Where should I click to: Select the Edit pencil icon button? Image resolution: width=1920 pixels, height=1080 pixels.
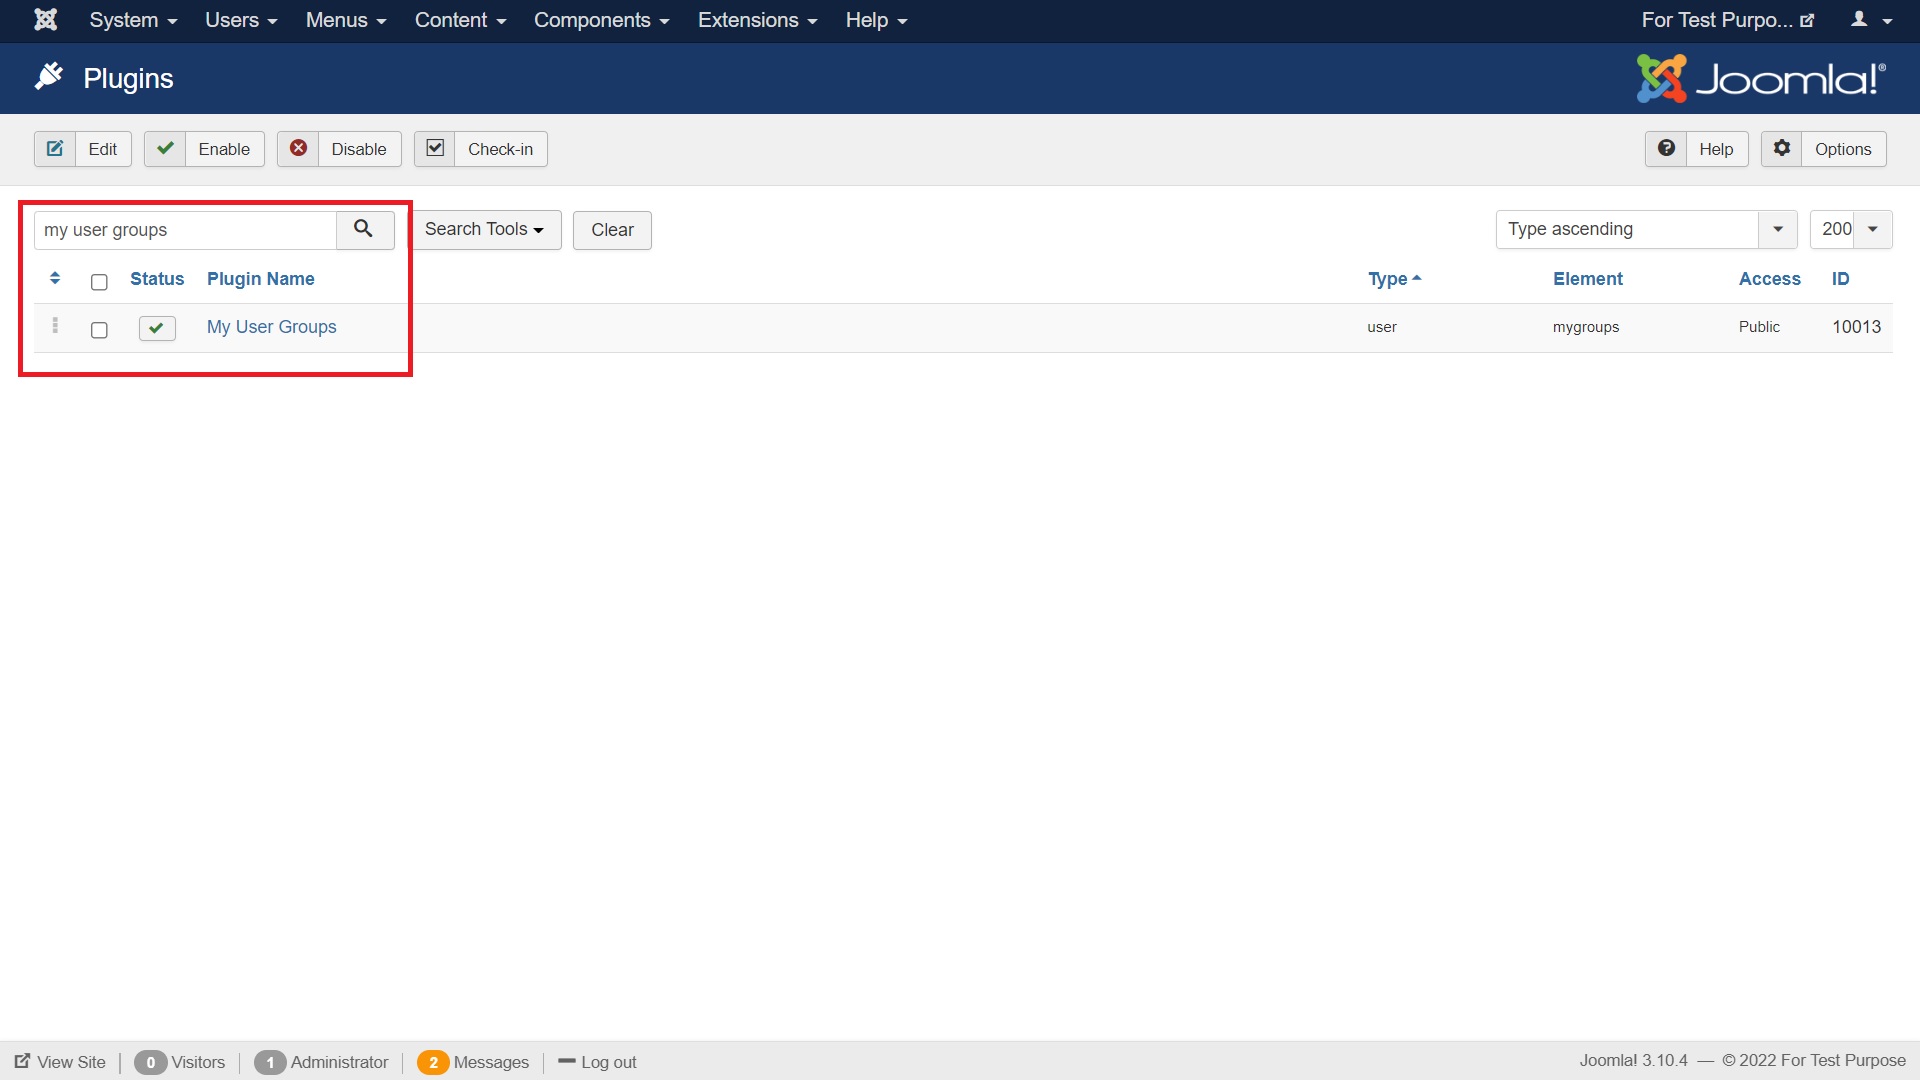pyautogui.click(x=55, y=148)
